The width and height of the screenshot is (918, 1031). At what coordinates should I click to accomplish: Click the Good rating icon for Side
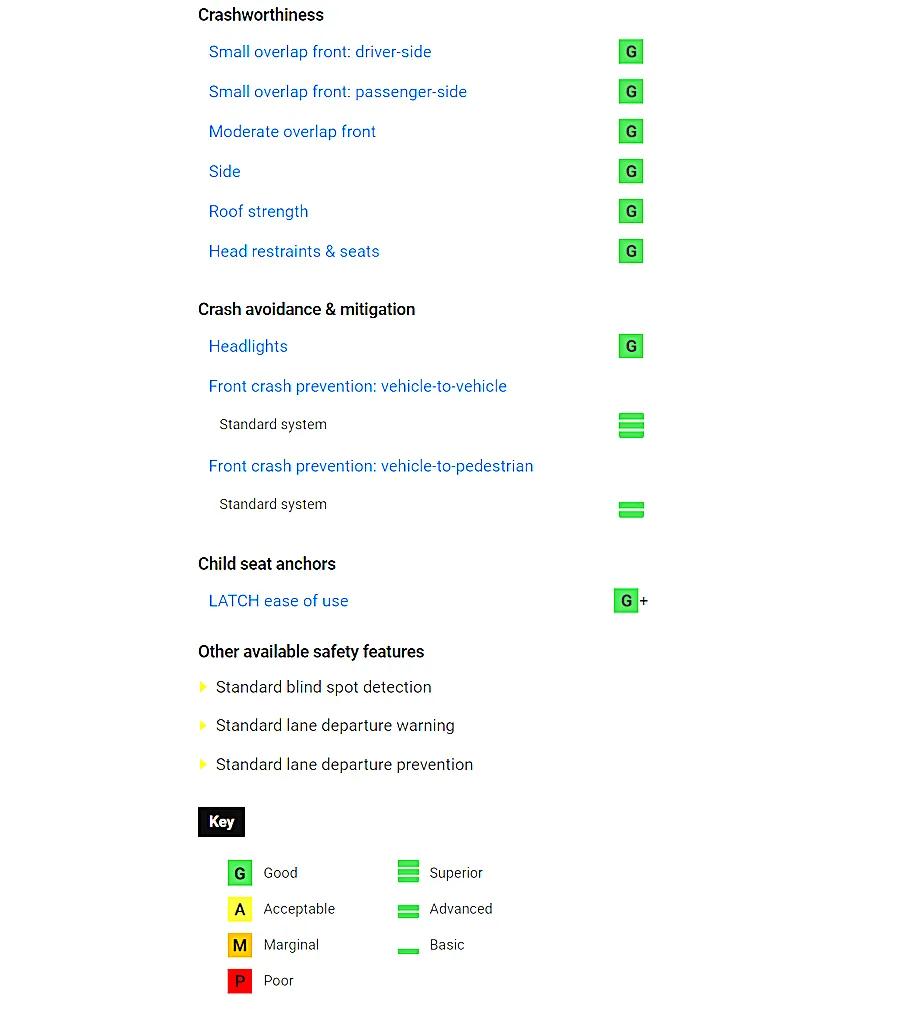pos(630,172)
